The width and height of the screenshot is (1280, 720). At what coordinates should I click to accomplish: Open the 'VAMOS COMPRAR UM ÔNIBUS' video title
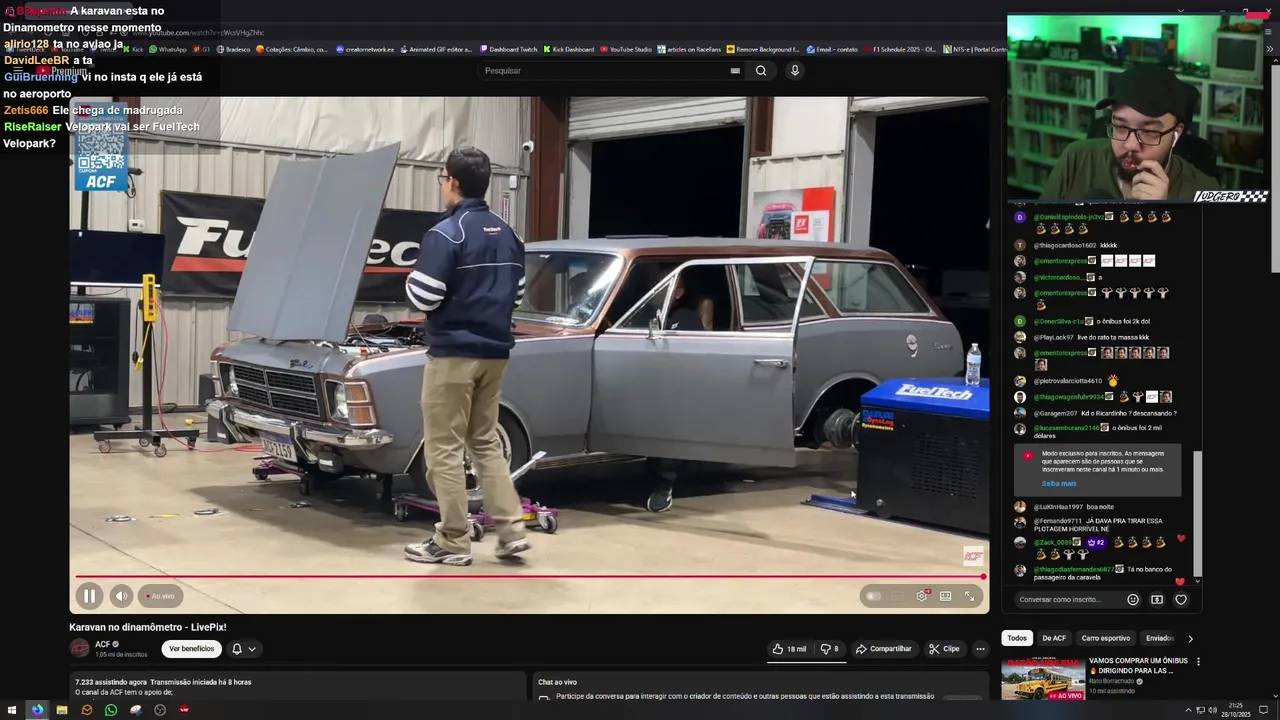point(1138,666)
